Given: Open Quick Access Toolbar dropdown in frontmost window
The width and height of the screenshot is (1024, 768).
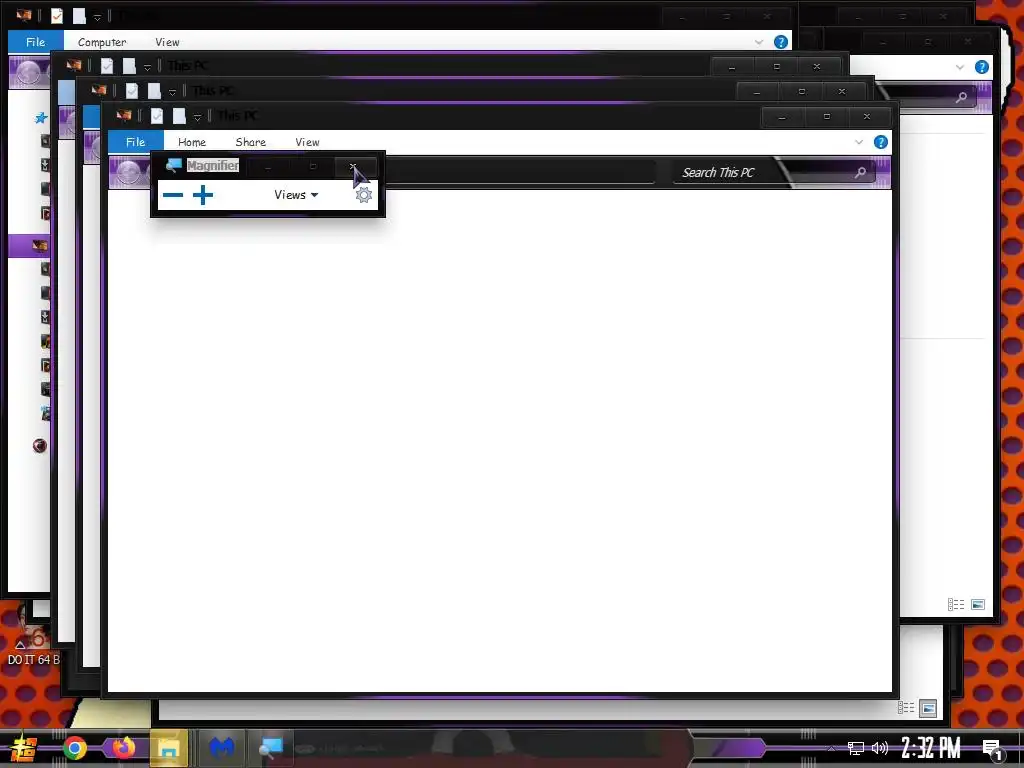Looking at the screenshot, I should [197, 118].
